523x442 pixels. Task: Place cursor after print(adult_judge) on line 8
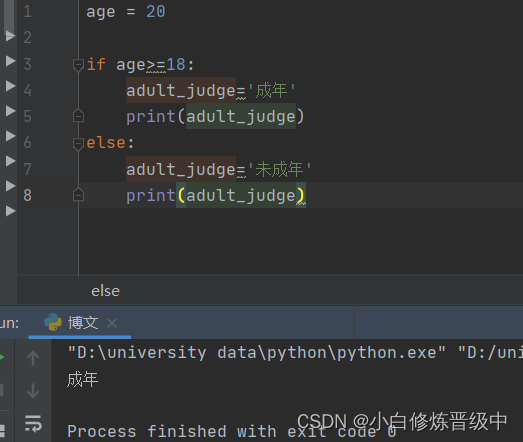click(306, 195)
